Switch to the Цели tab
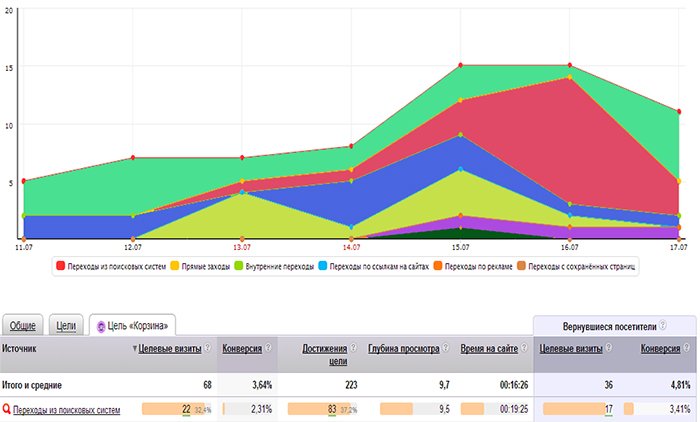The width and height of the screenshot is (700, 422). [x=66, y=325]
